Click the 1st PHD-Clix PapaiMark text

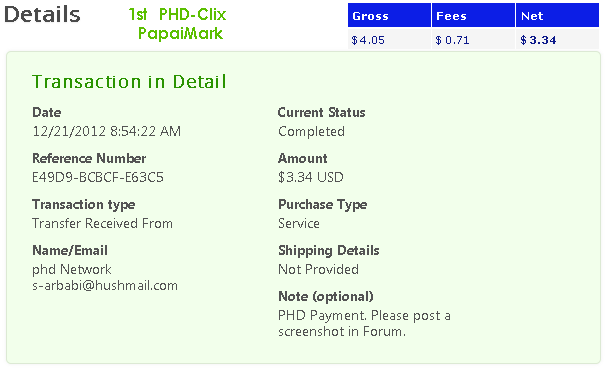tap(178, 24)
